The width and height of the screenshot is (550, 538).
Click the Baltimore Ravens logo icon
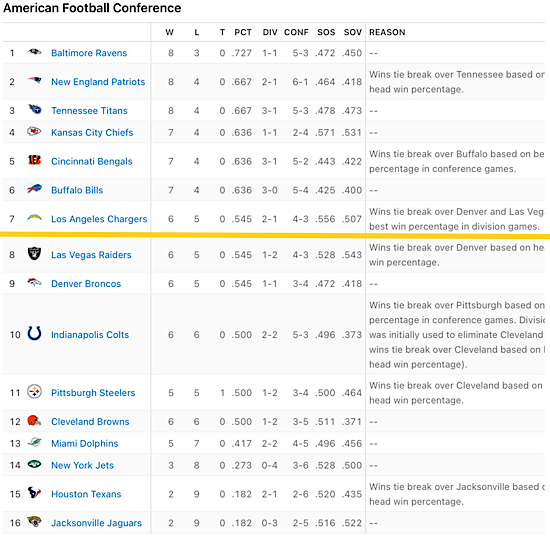pyautogui.click(x=34, y=52)
